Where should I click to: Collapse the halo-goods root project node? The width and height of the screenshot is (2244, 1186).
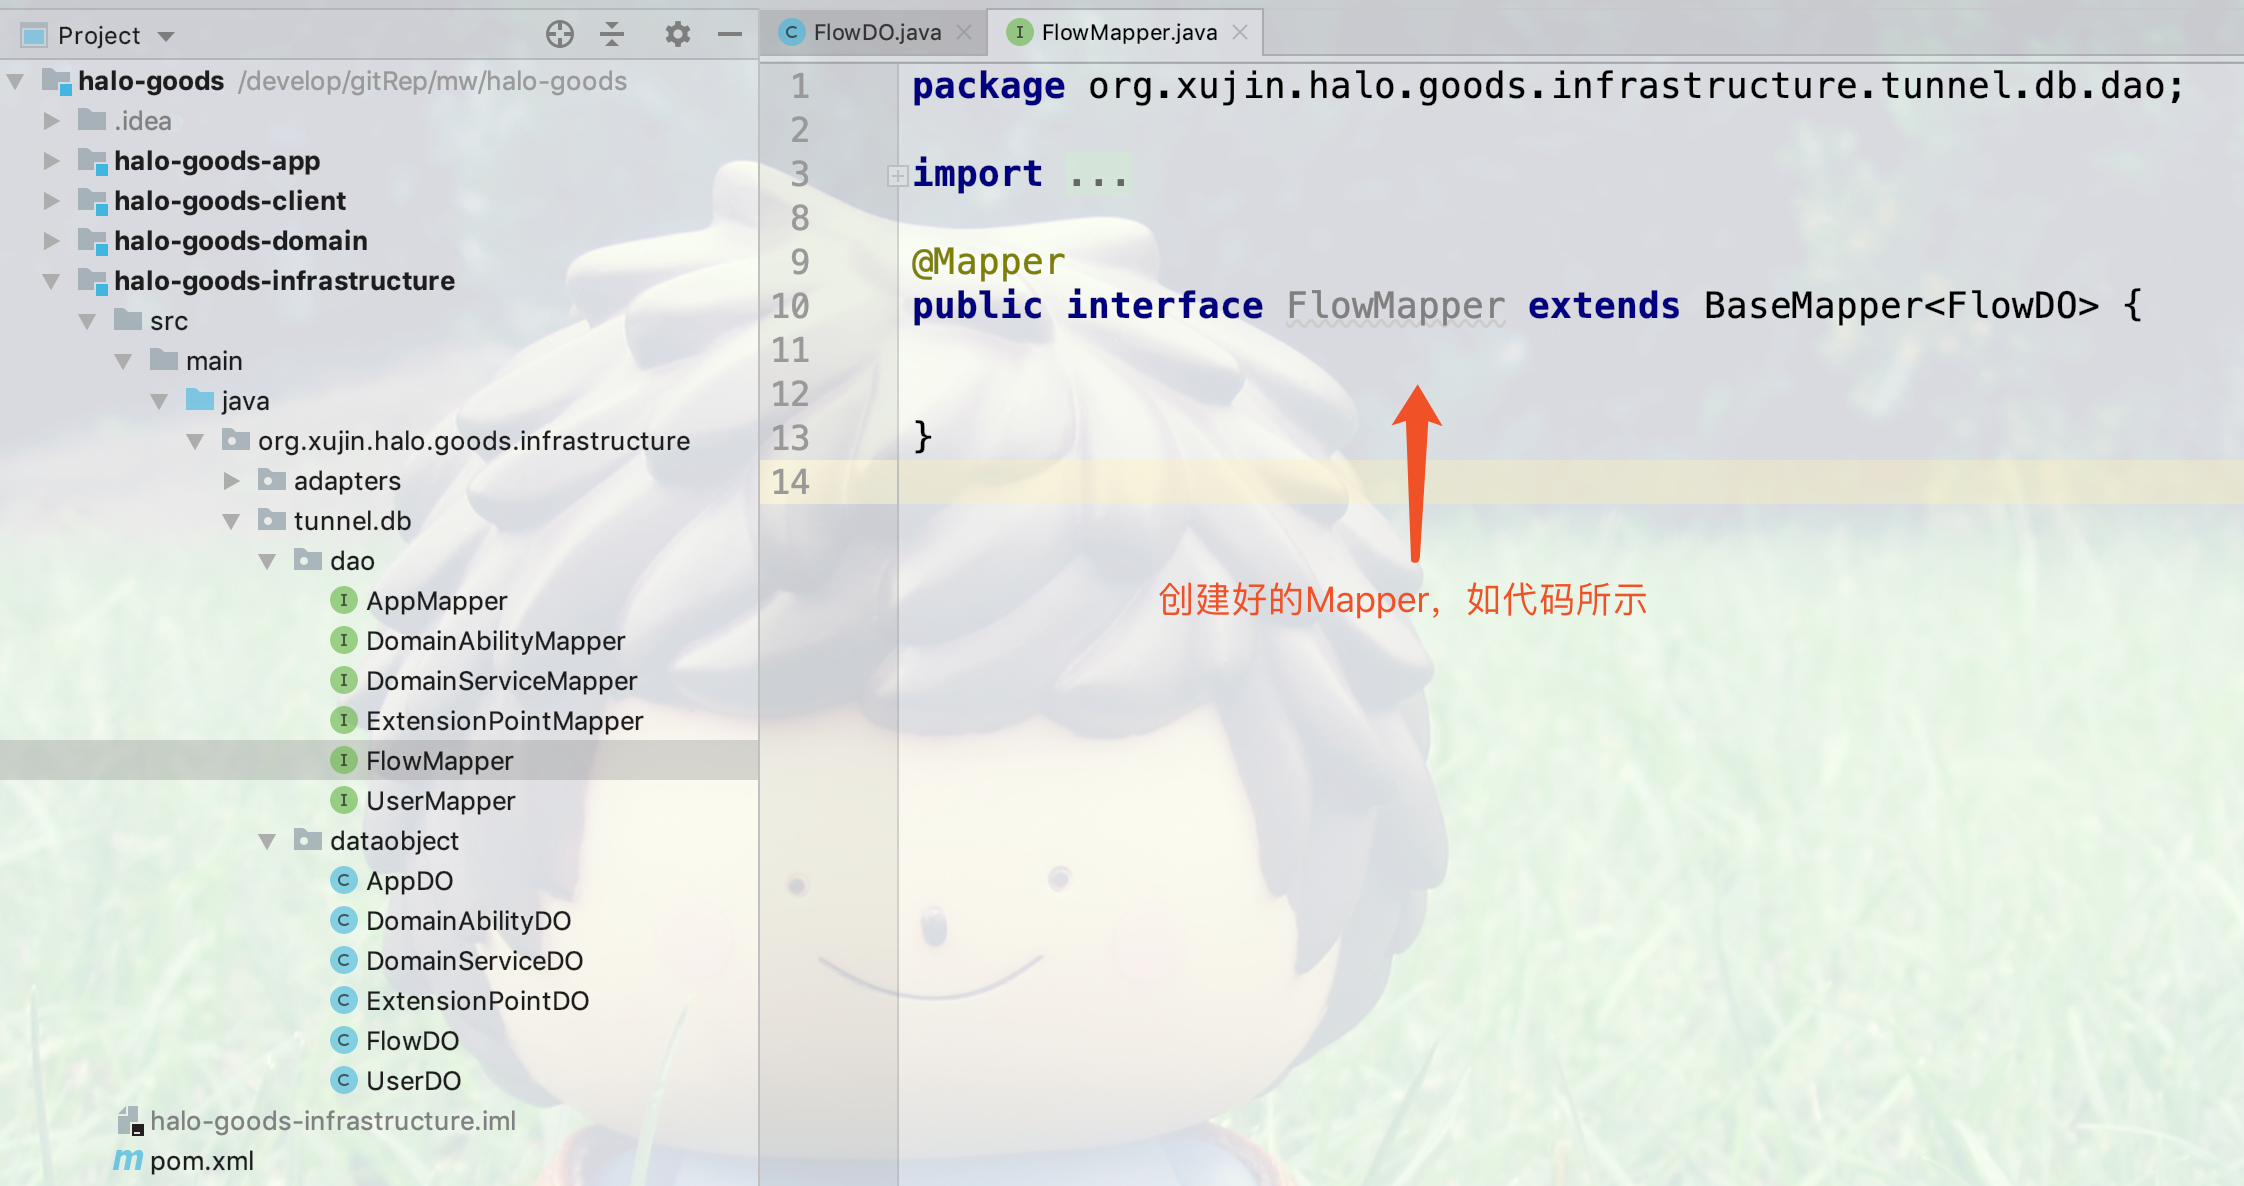(16, 81)
